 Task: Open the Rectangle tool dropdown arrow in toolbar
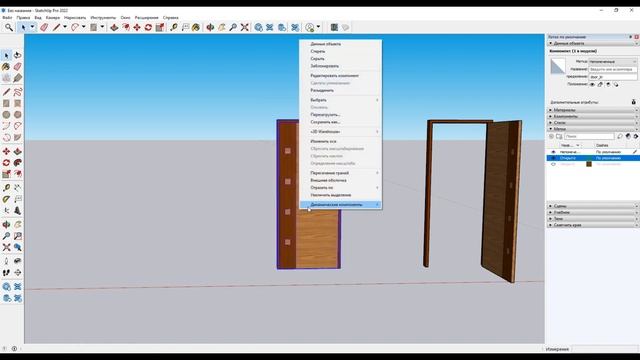click(102, 27)
